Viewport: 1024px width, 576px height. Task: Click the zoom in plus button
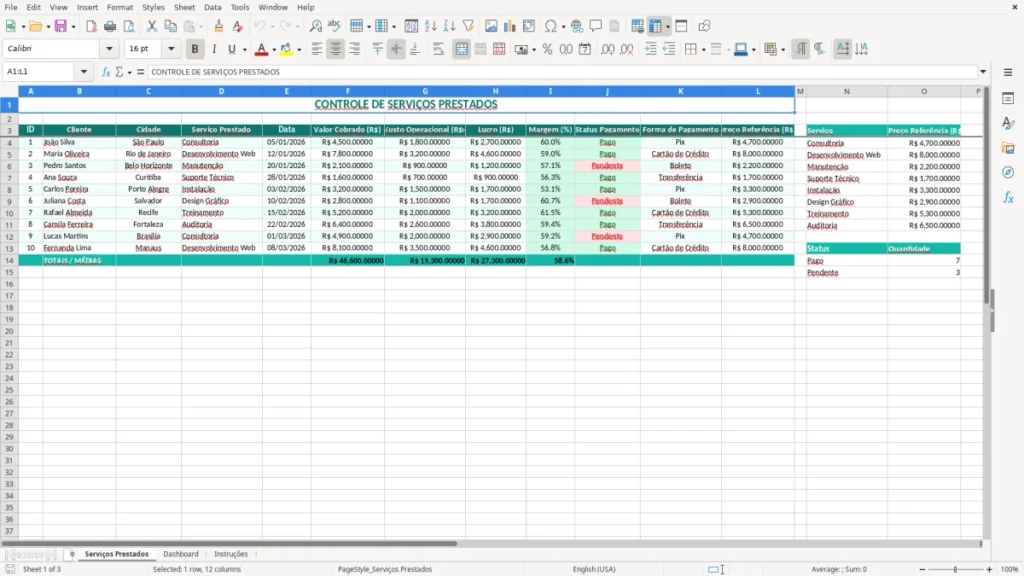pyautogui.click(x=989, y=569)
